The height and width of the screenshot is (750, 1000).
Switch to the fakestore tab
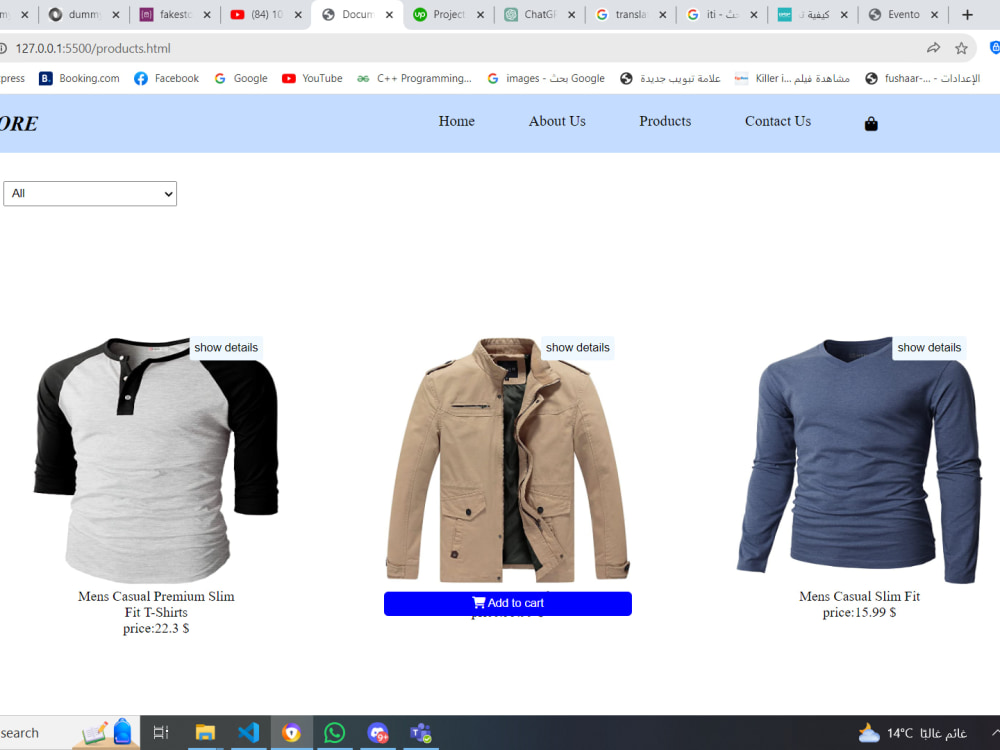(175, 15)
